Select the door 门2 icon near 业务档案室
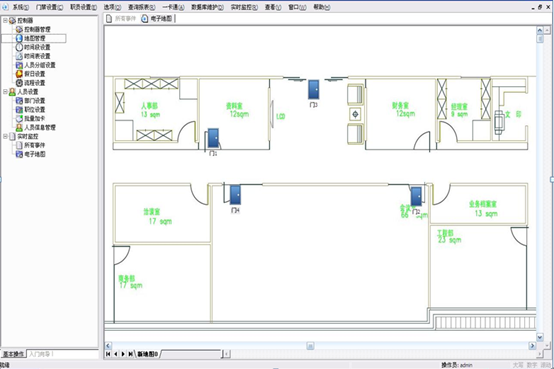The width and height of the screenshot is (554, 369). tap(416, 197)
